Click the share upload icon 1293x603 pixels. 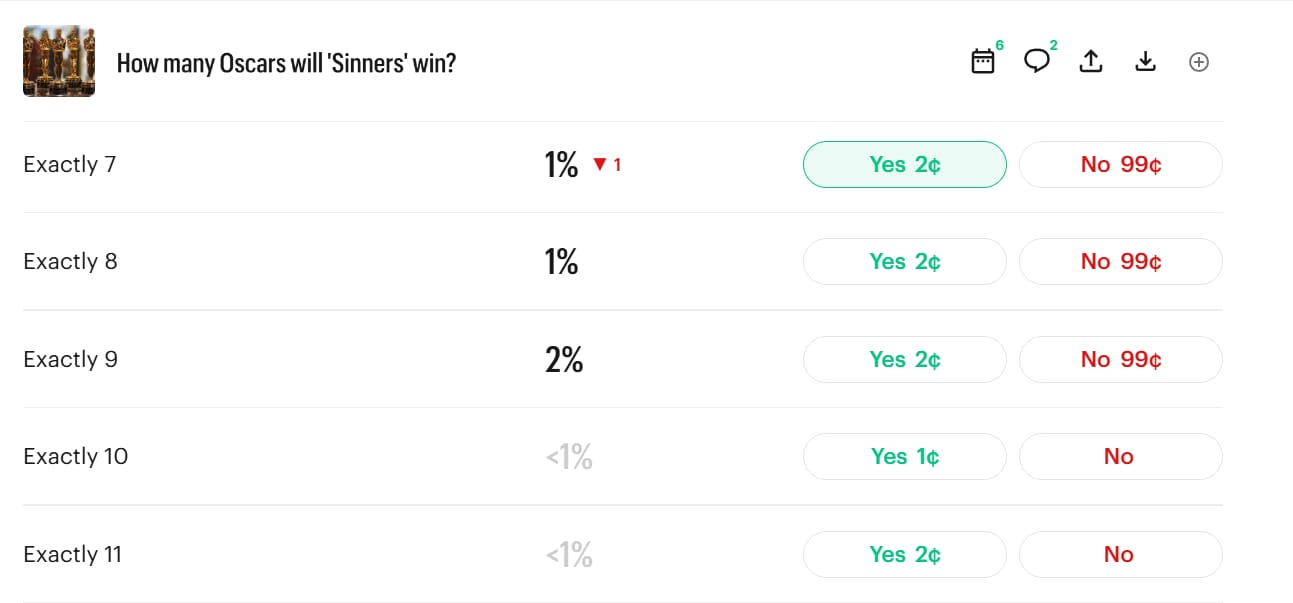tap(1091, 62)
